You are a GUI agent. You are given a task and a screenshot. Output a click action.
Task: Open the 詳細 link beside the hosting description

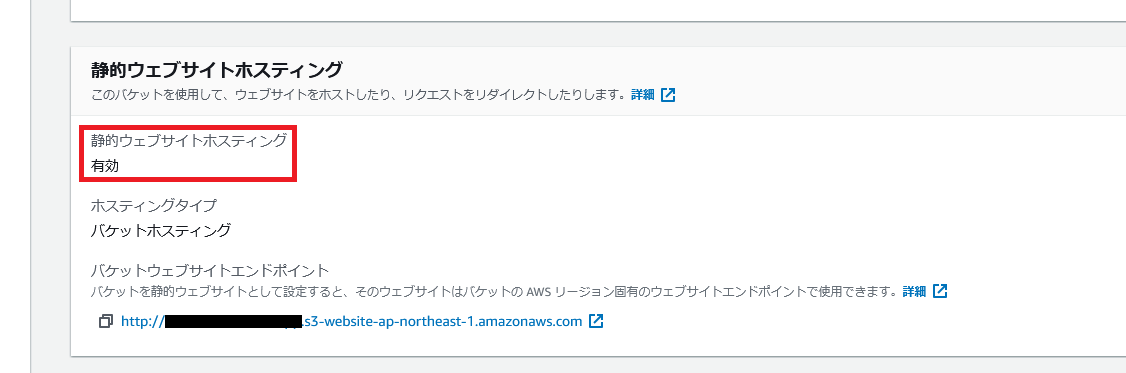643,95
